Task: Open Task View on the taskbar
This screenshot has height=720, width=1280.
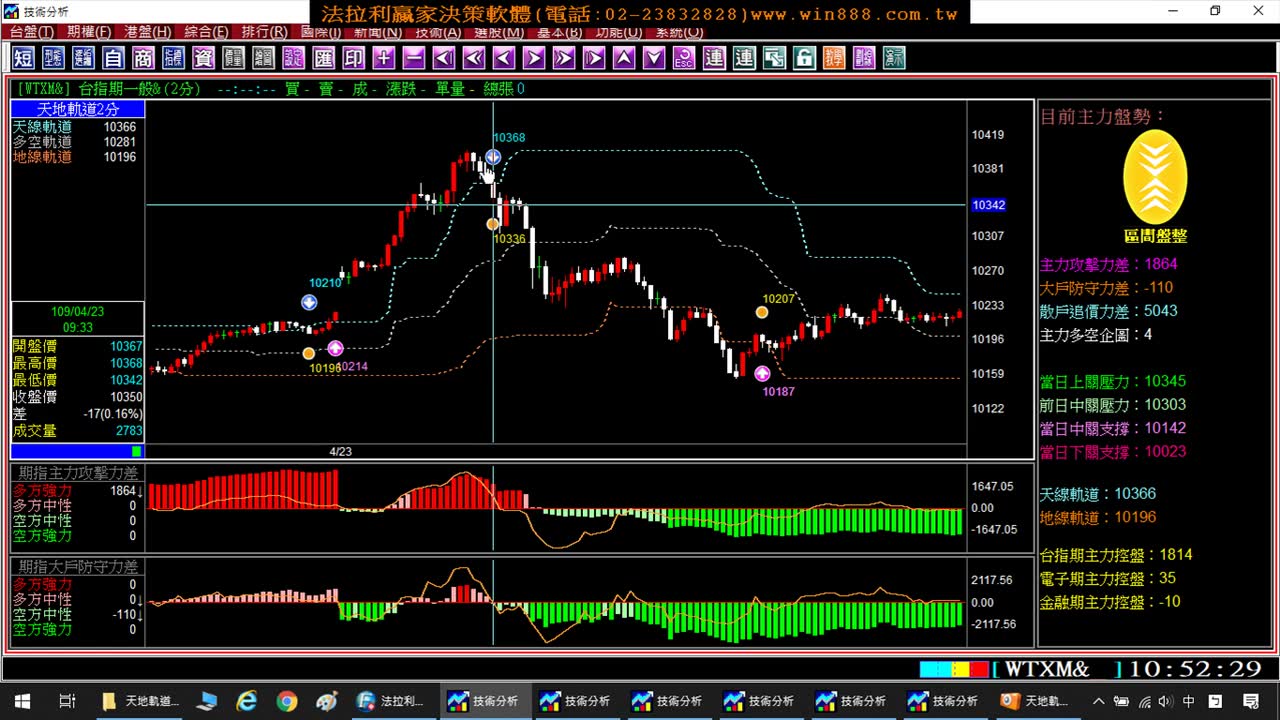Action: pyautogui.click(x=68, y=701)
